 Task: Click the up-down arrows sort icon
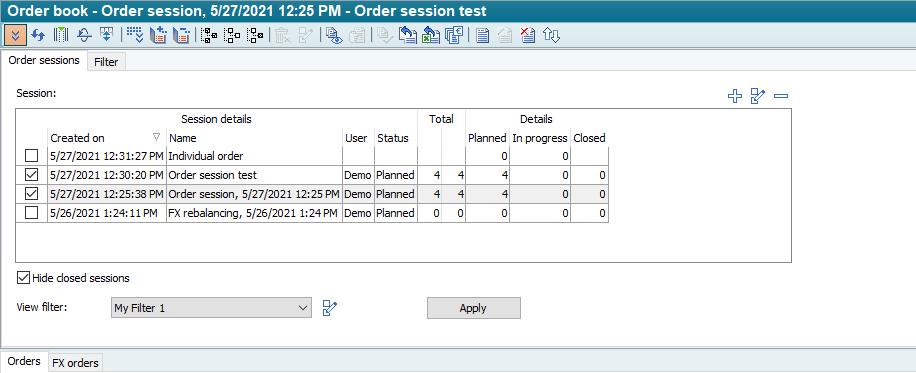(551, 36)
